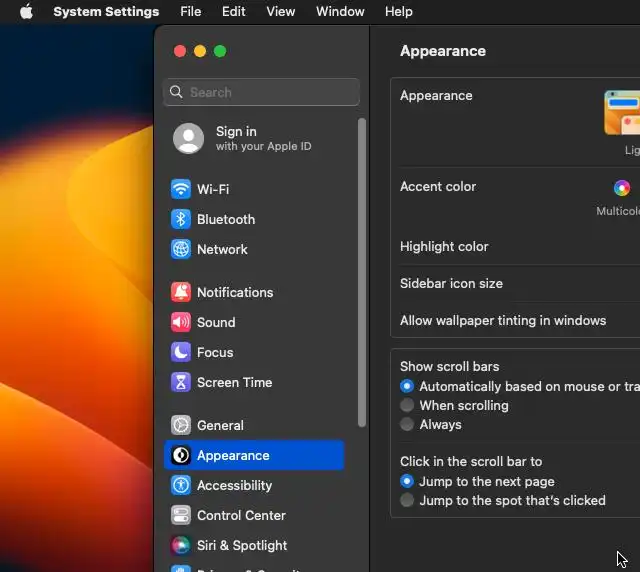The height and width of the screenshot is (572, 640).
Task: Select 'Jump to the next page' option
Action: tap(407, 481)
